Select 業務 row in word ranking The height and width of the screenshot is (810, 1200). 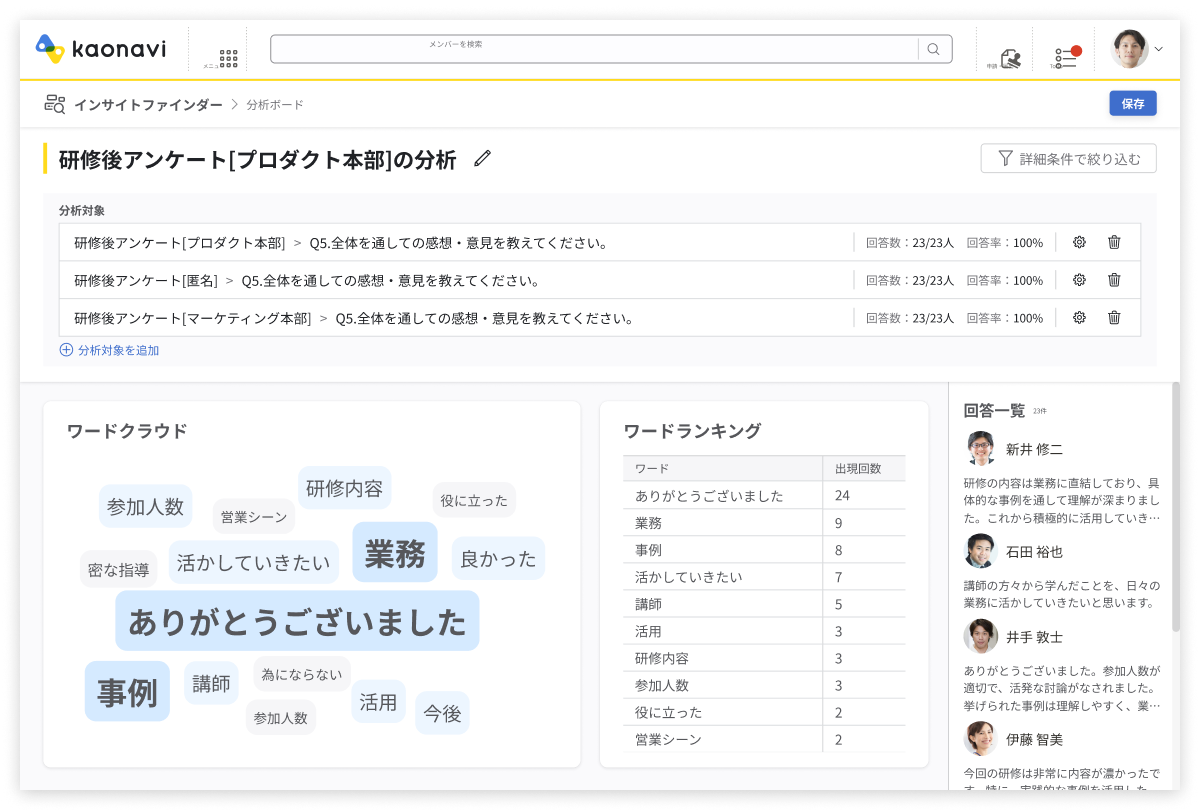764,522
